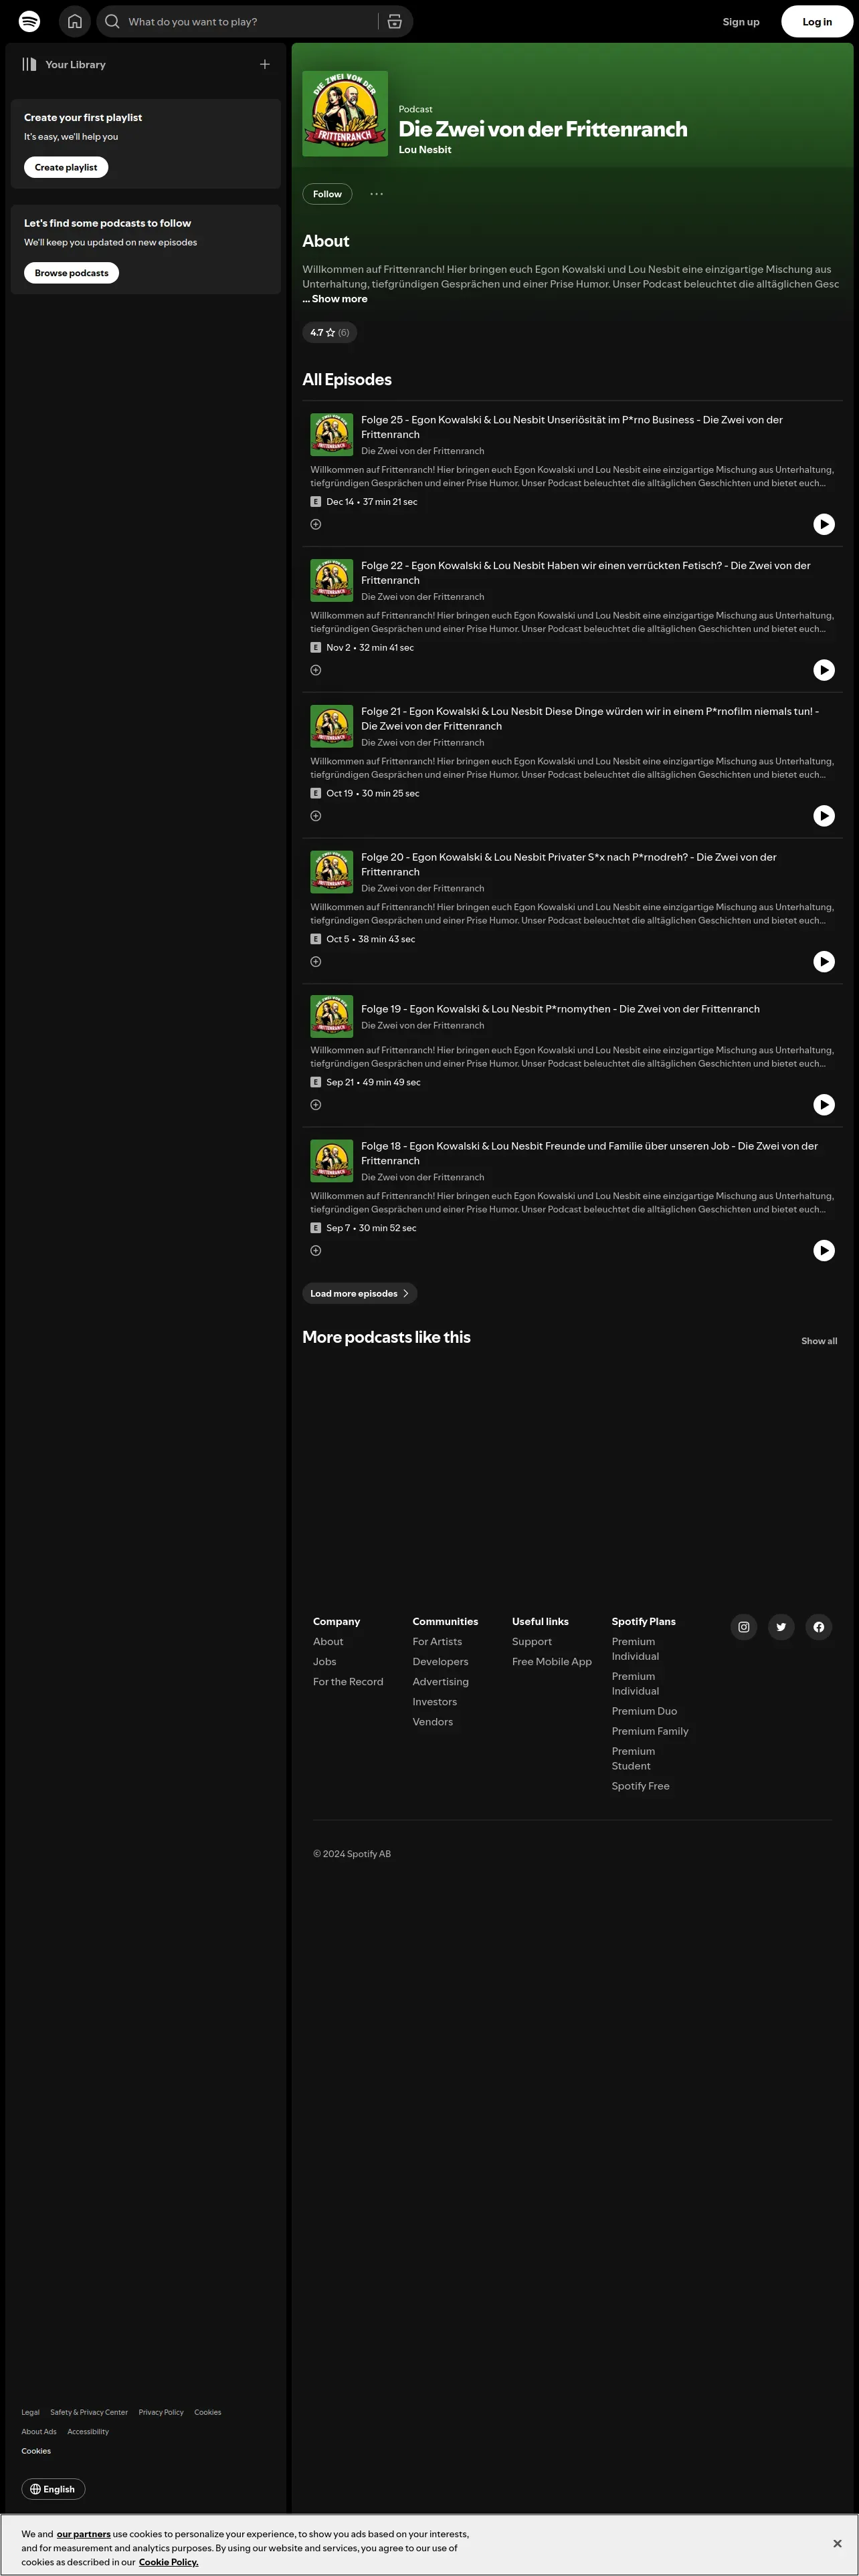
Task: Click Folge 22 episode cover thumbnail
Action: (332, 580)
